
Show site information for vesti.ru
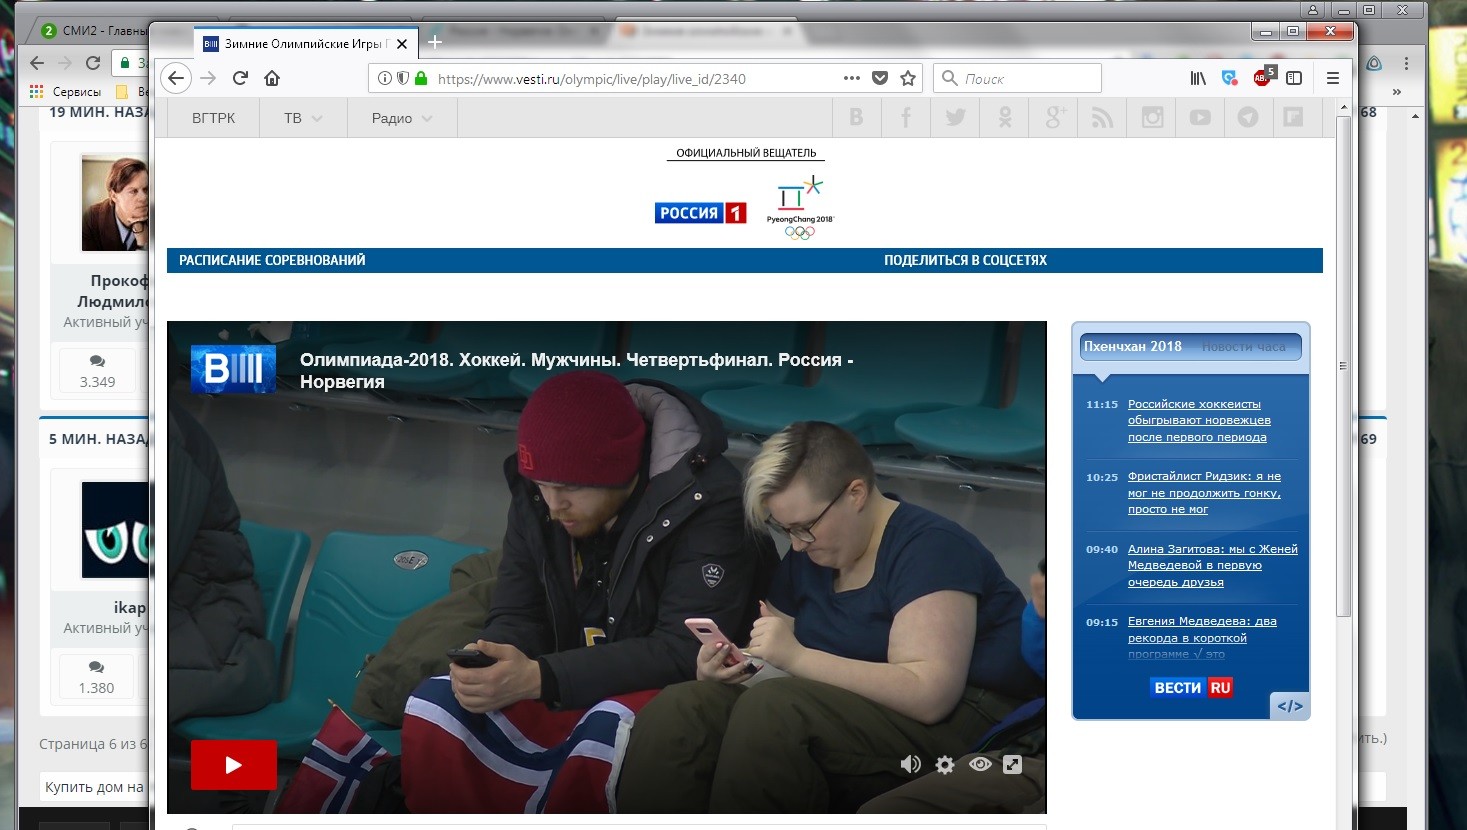pos(385,78)
